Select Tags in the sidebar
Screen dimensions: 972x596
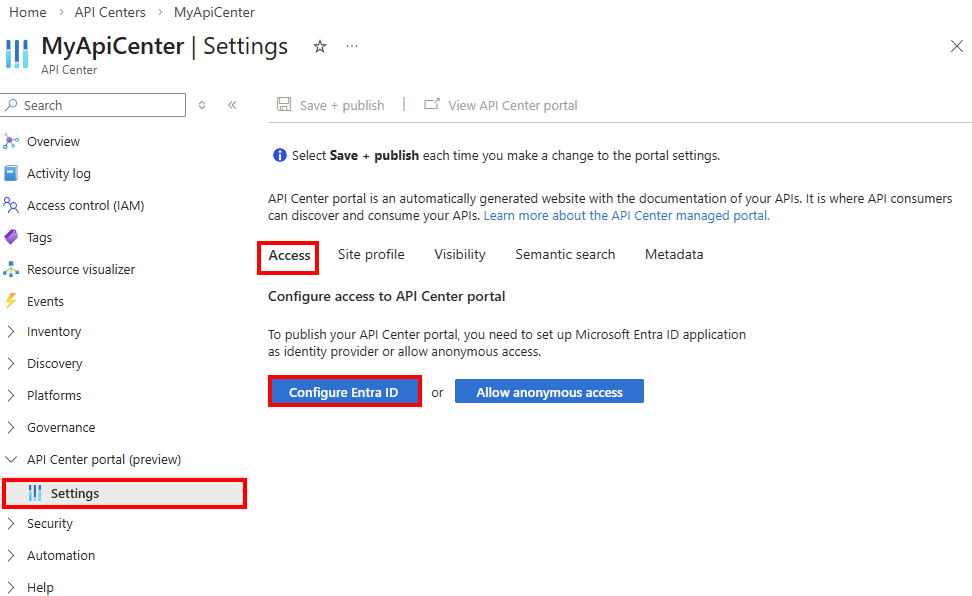tap(41, 237)
